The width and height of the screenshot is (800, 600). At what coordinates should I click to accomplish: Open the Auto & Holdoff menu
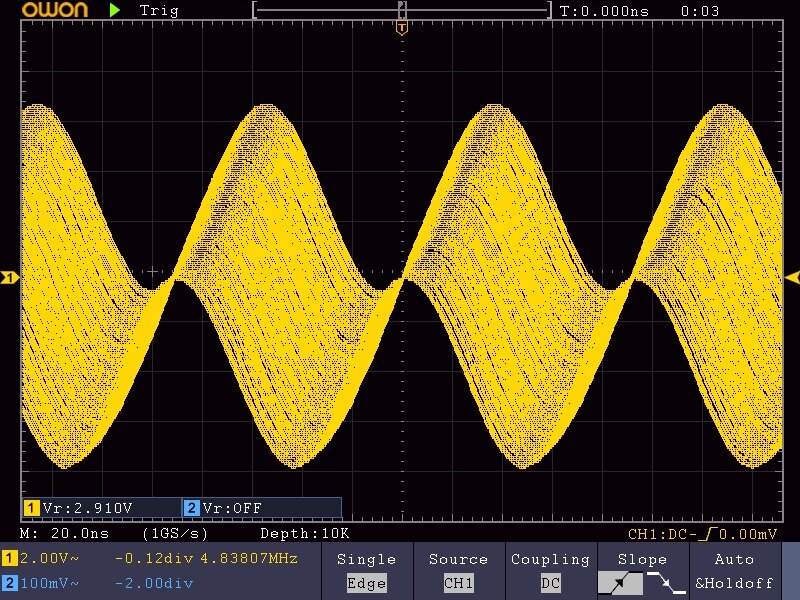click(734, 571)
